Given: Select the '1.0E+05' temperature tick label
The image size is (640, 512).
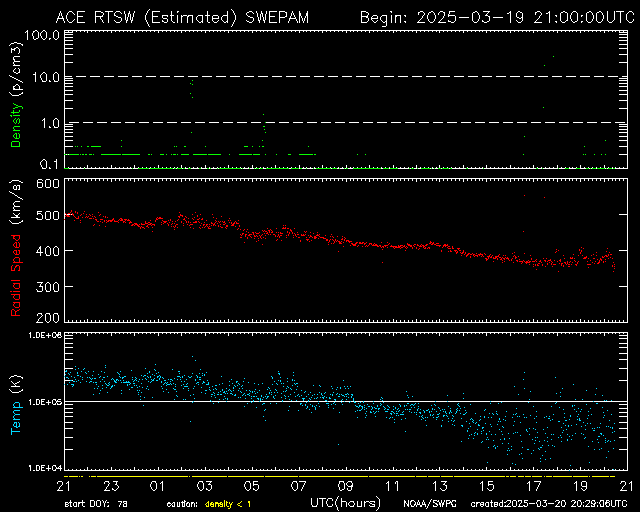Looking at the screenshot, I should coord(45,402).
